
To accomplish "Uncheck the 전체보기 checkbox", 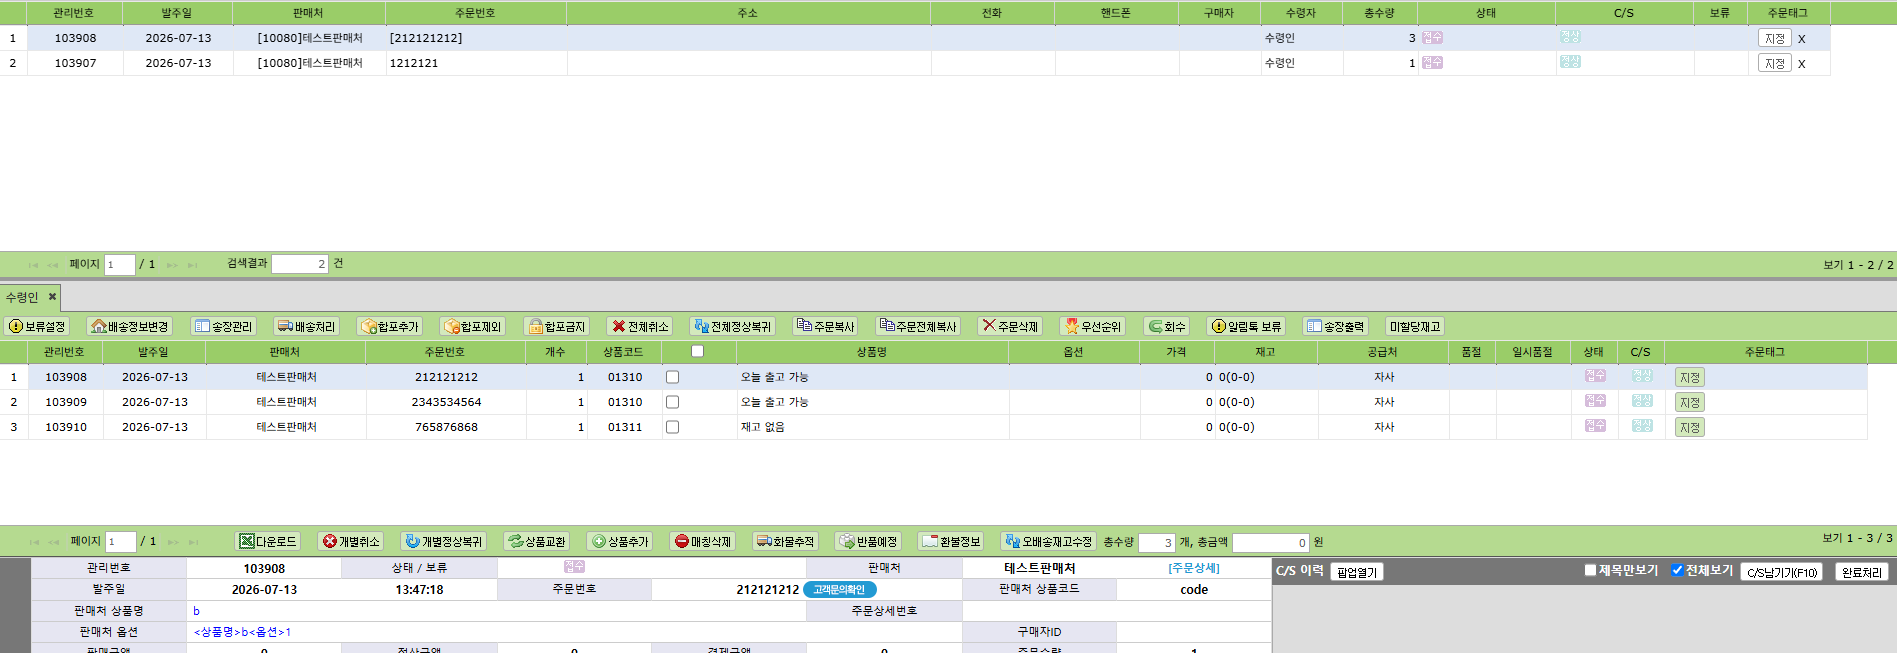I will [x=1678, y=570].
